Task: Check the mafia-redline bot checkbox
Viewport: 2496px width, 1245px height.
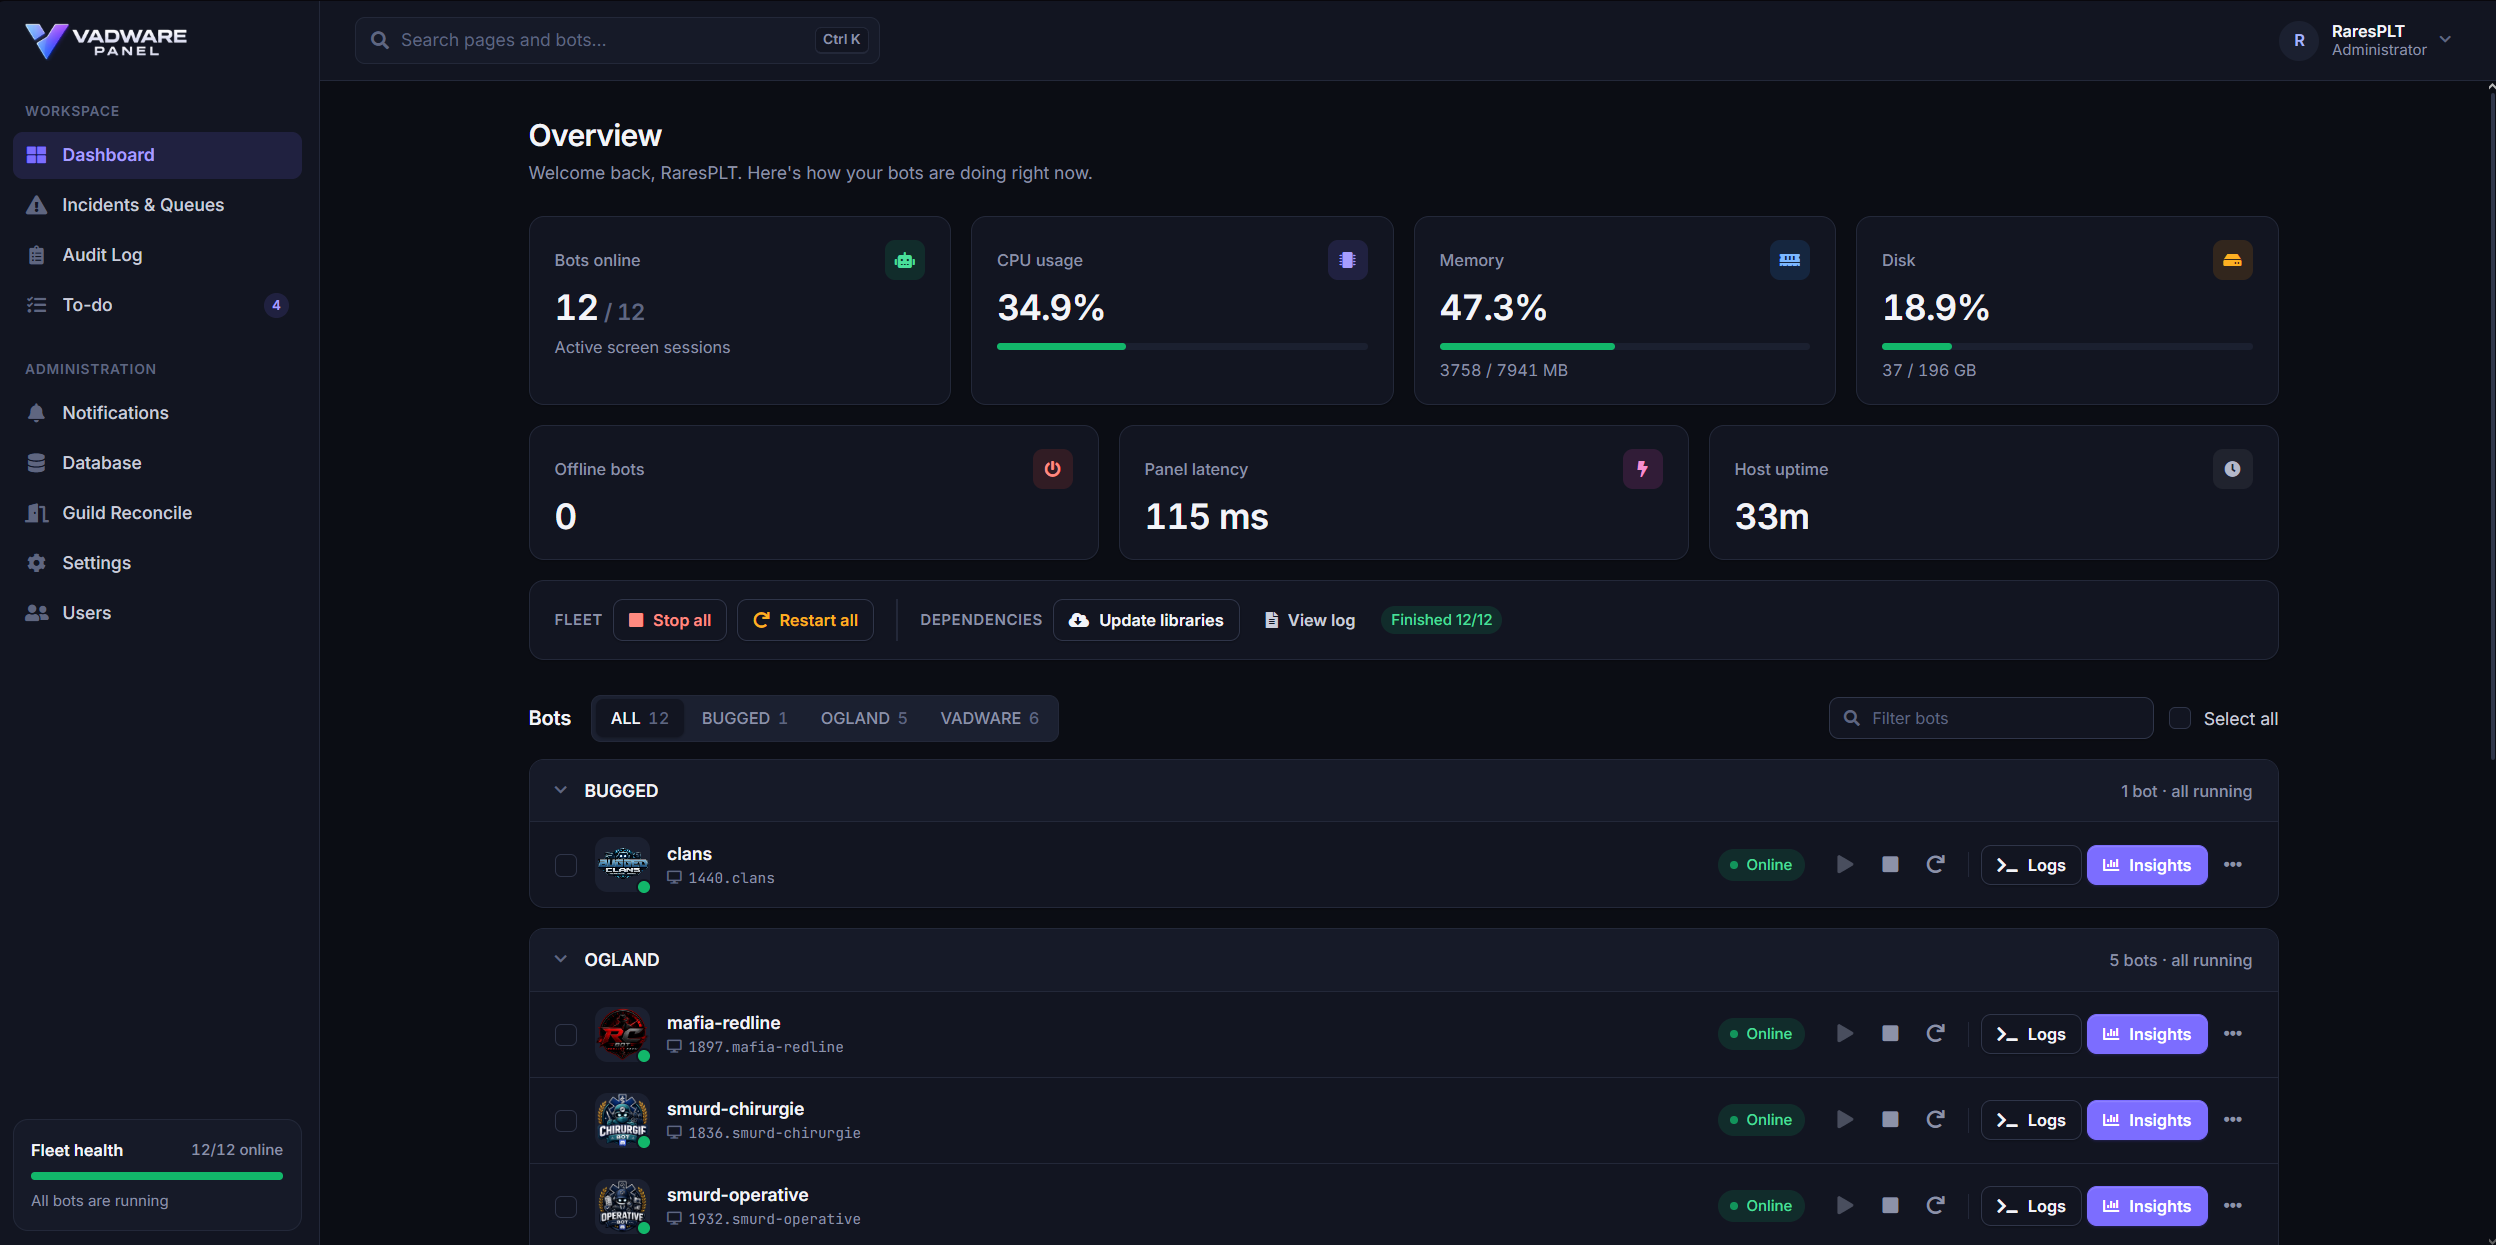Action: click(x=566, y=1034)
